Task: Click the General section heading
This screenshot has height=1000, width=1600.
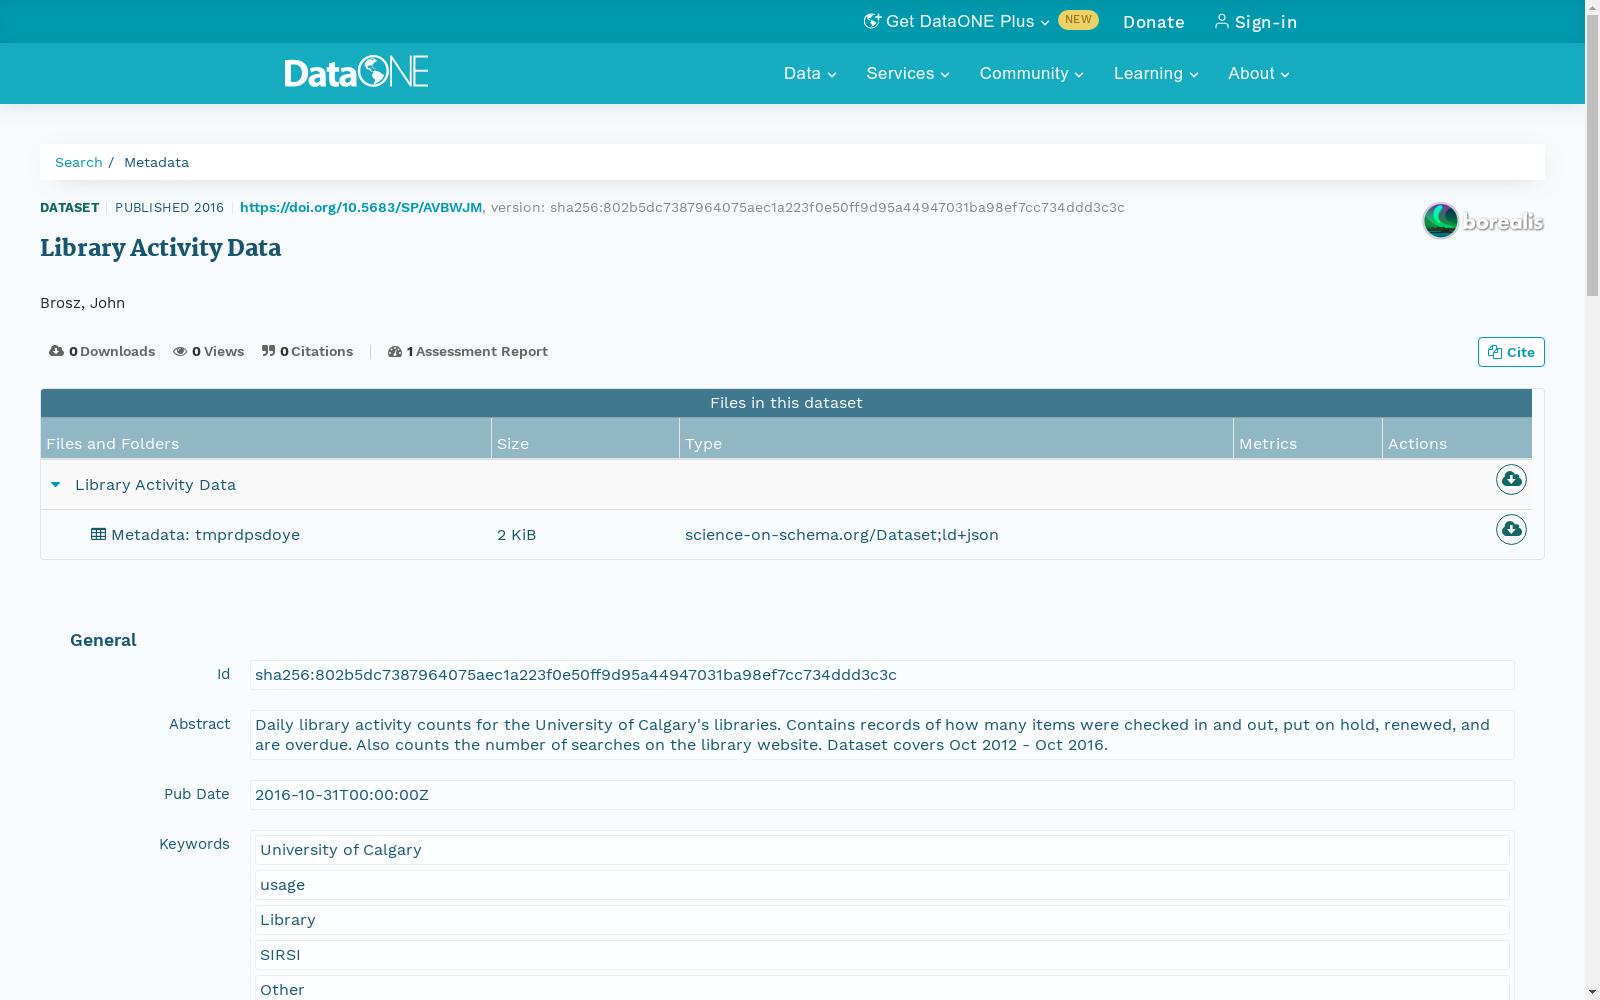Action: (103, 640)
